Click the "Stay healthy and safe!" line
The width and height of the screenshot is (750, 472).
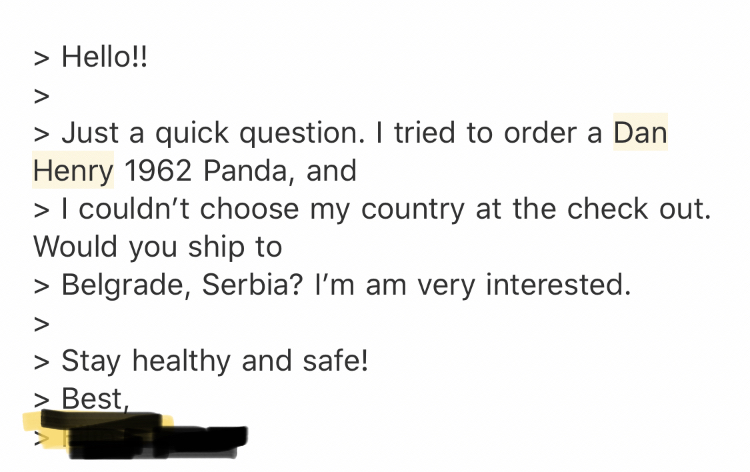(x=215, y=360)
